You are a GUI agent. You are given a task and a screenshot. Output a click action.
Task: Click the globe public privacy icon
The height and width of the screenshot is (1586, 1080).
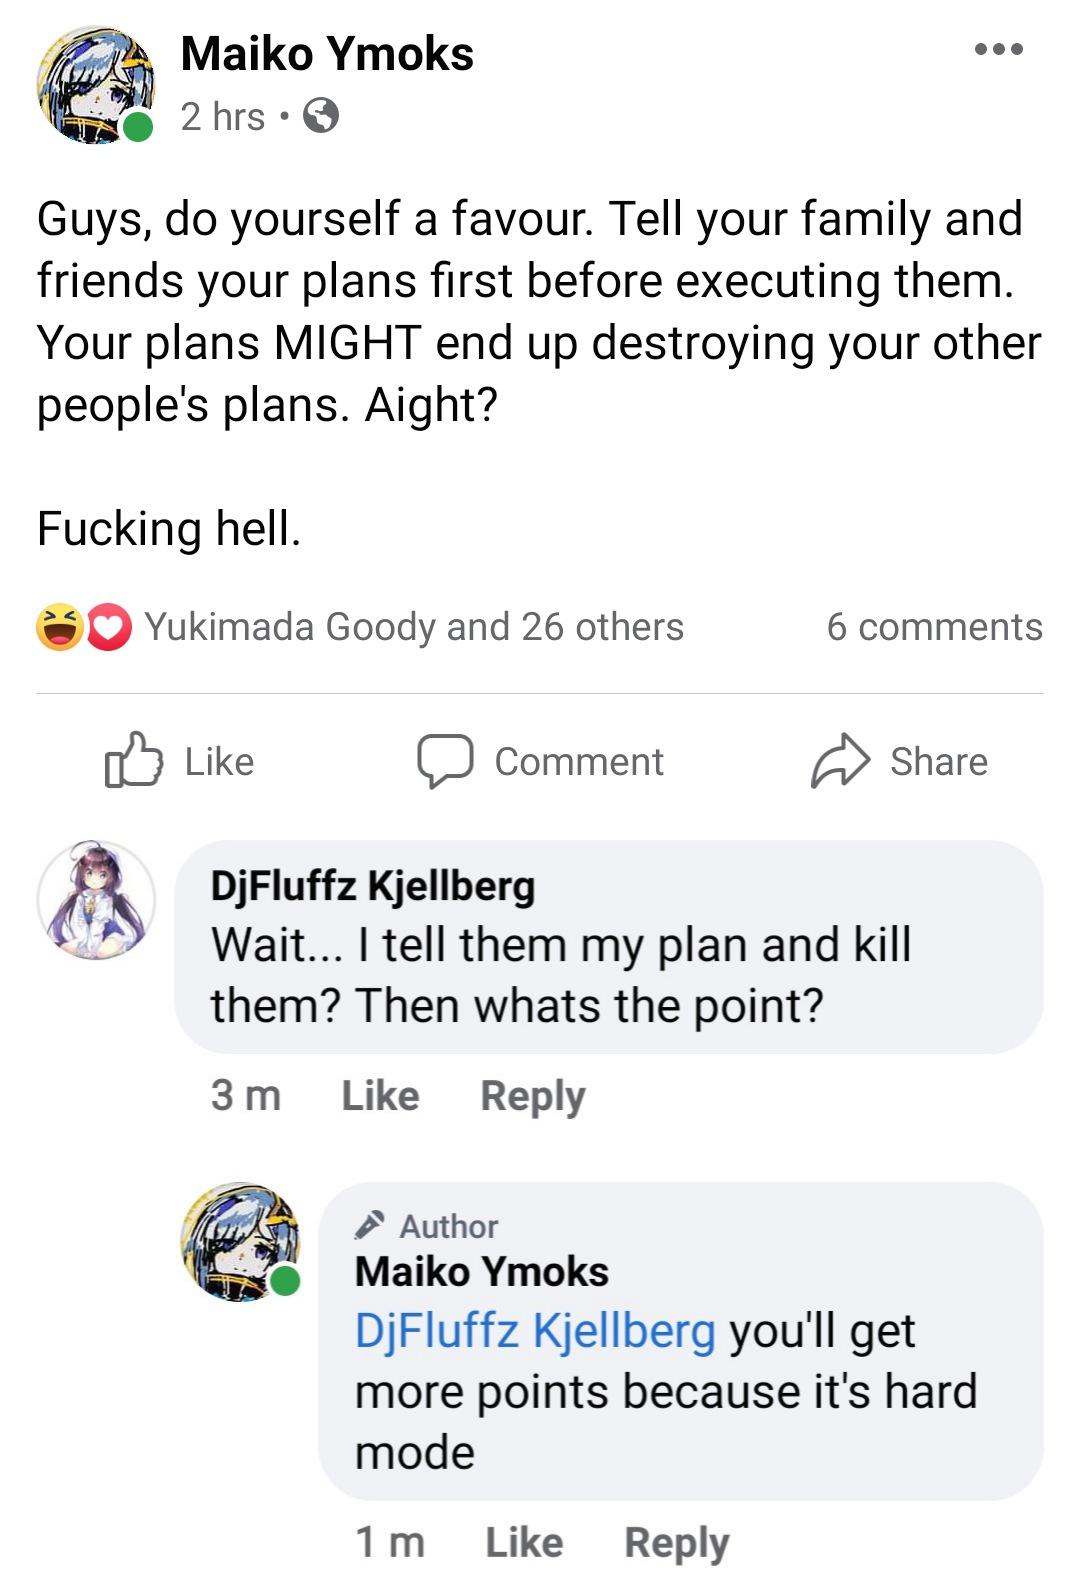click(x=321, y=117)
